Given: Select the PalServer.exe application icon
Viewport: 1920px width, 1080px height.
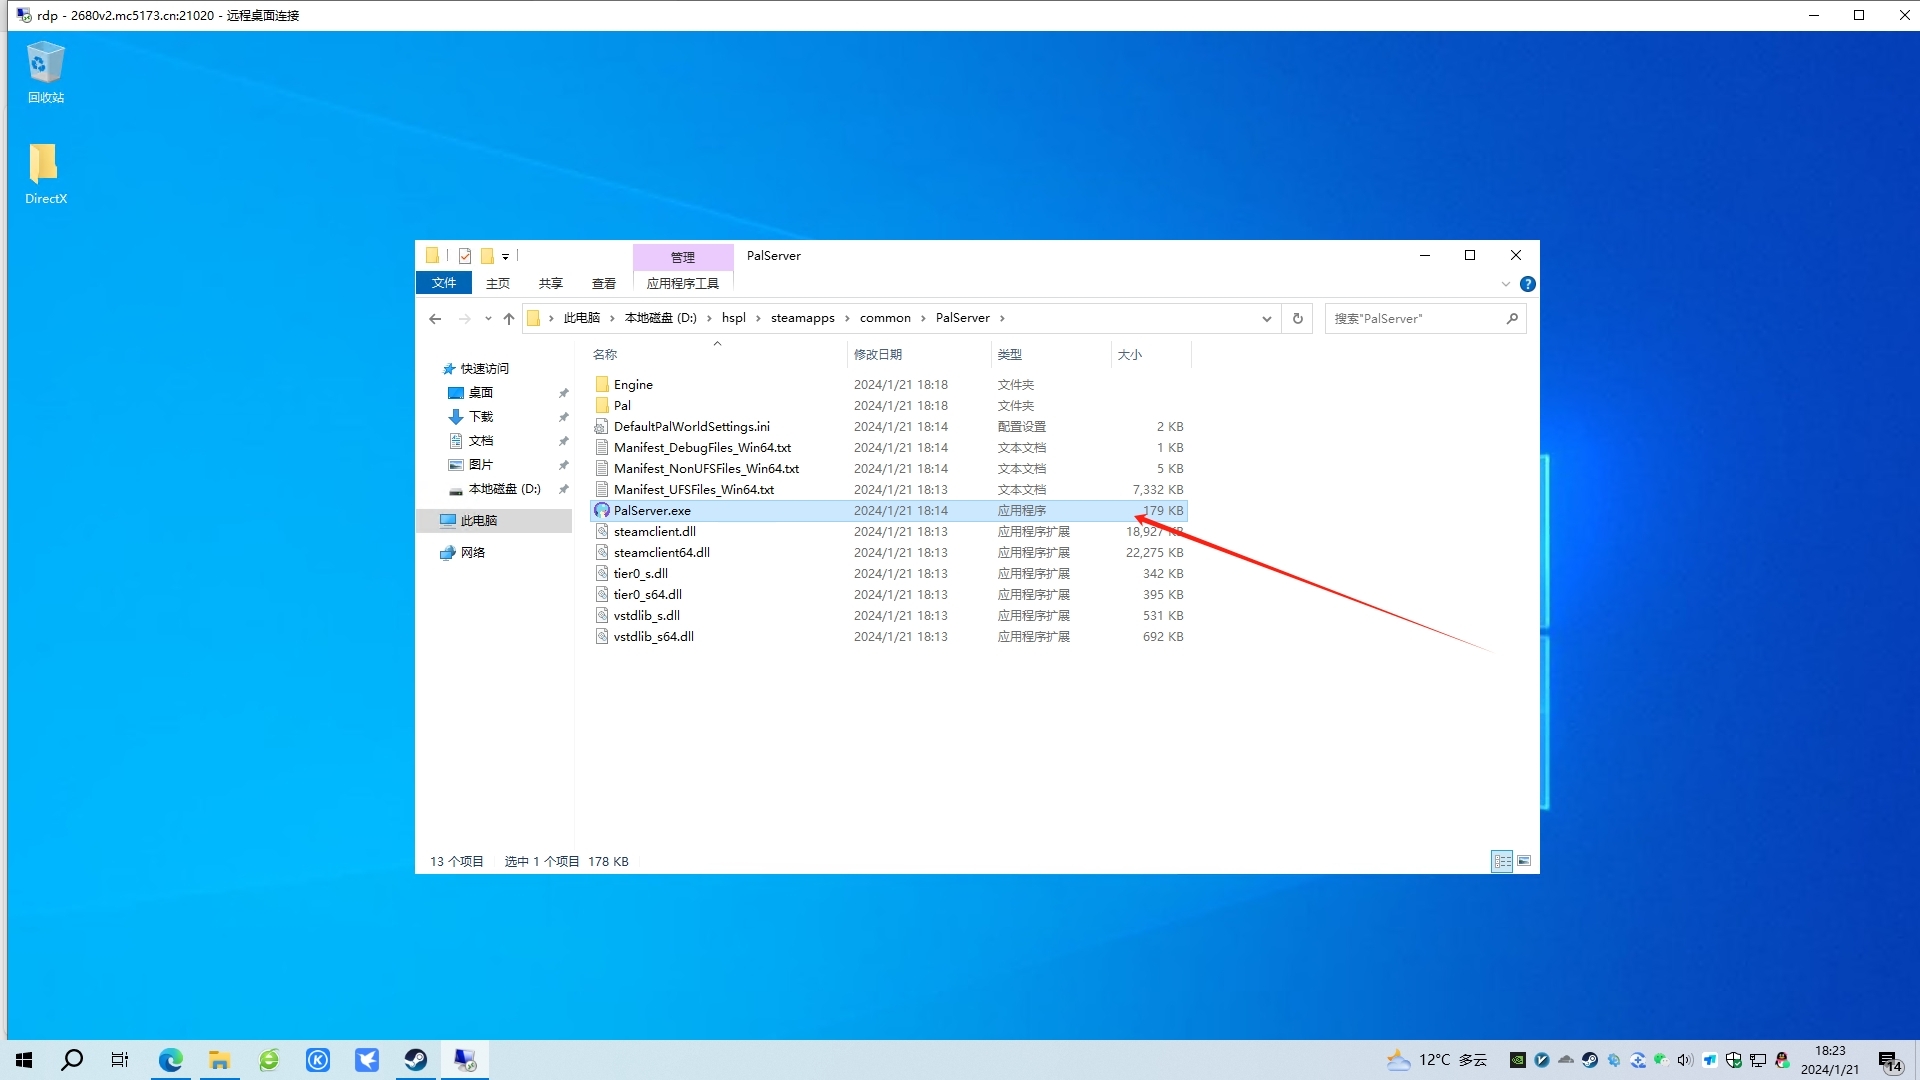Looking at the screenshot, I should pyautogui.click(x=602, y=511).
